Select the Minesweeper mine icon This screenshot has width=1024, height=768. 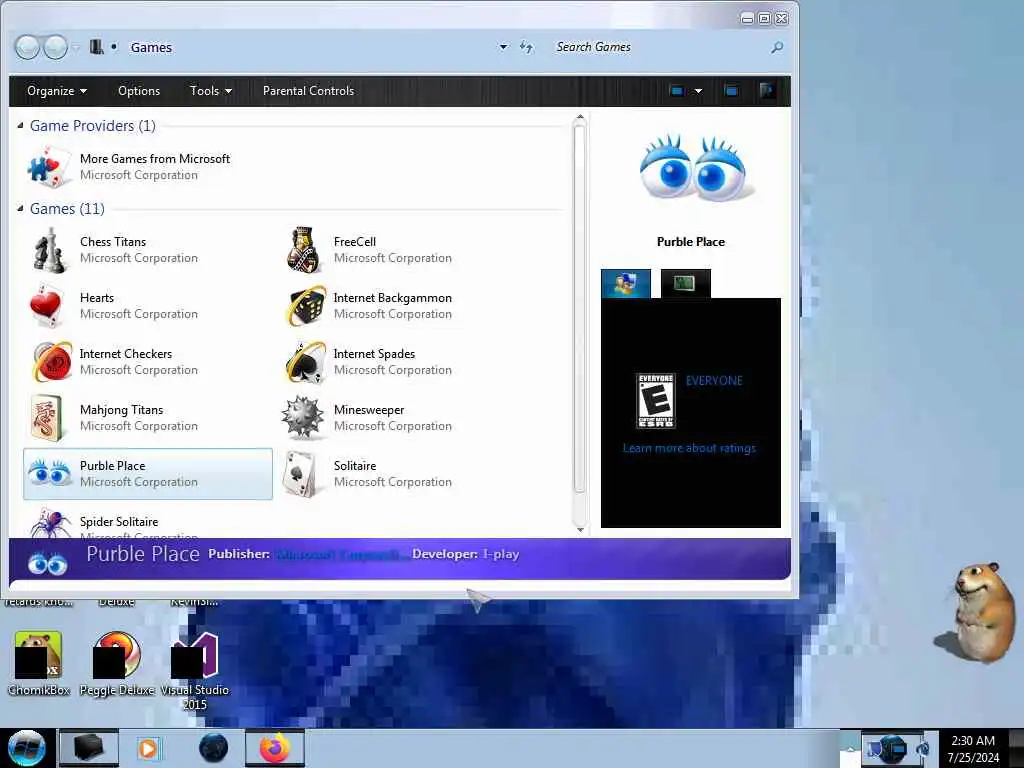tap(302, 417)
